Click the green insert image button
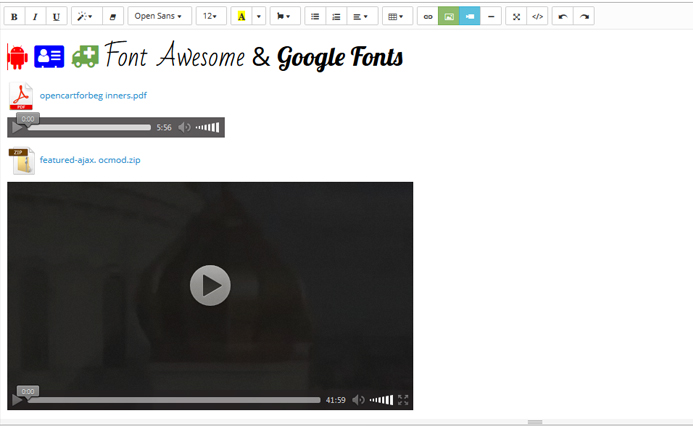 [x=449, y=16]
